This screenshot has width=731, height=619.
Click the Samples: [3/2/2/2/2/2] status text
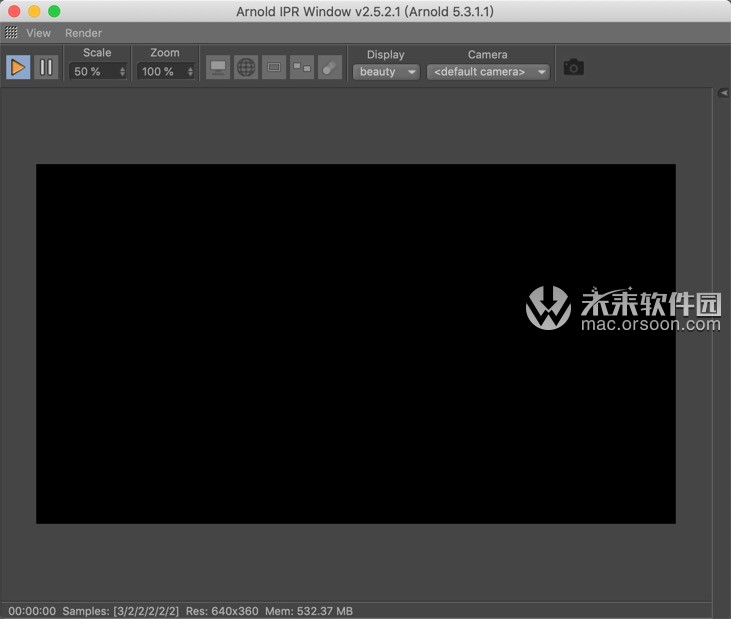pos(120,611)
